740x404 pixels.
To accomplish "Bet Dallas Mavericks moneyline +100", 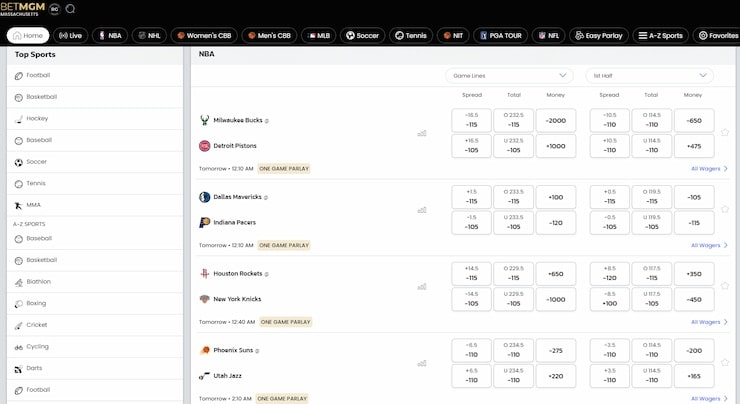I will pyautogui.click(x=555, y=197).
